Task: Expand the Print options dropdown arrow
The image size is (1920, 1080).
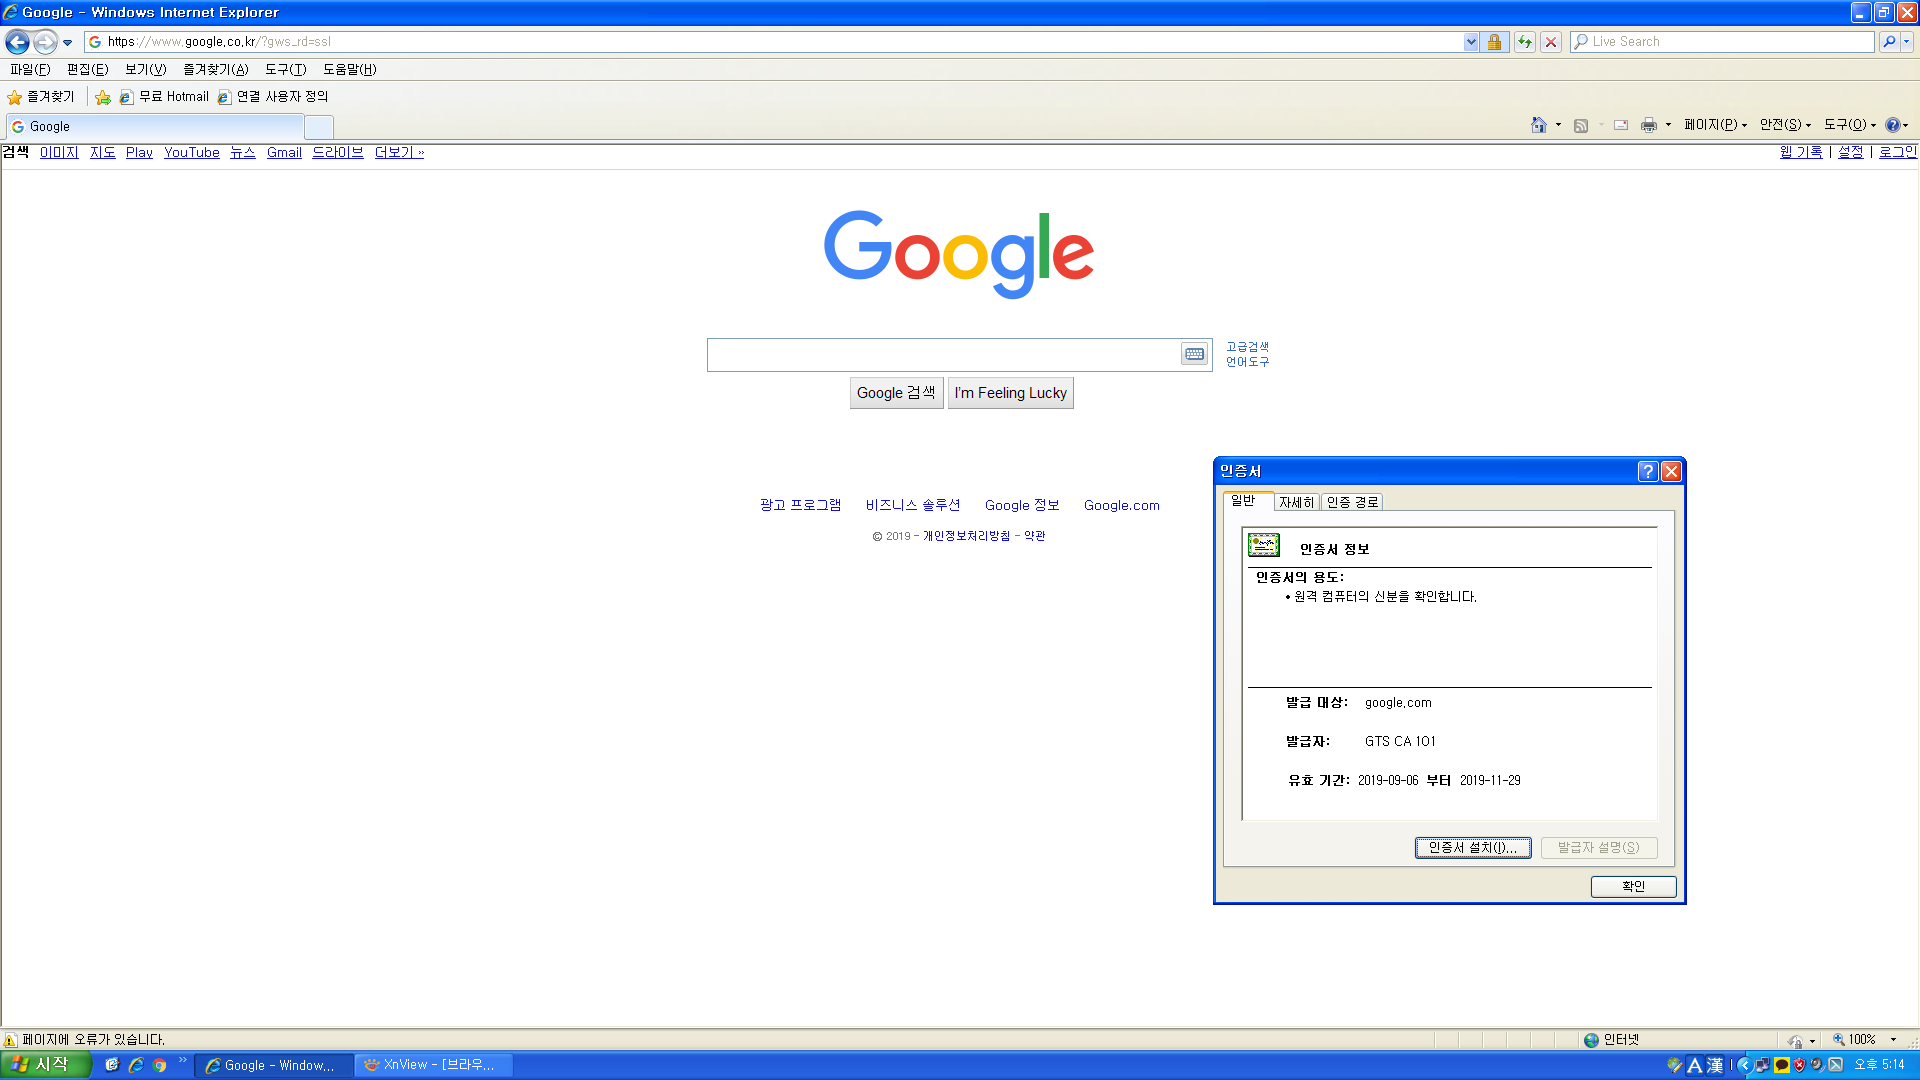Action: click(x=1668, y=125)
